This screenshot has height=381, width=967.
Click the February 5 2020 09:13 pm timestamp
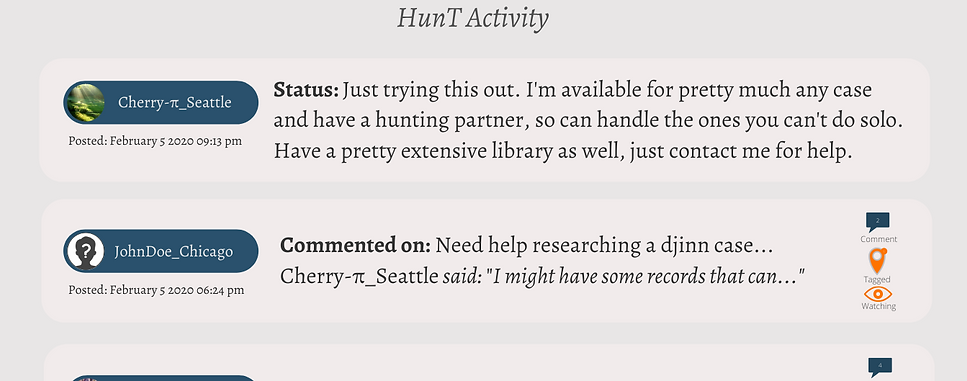pos(155,141)
